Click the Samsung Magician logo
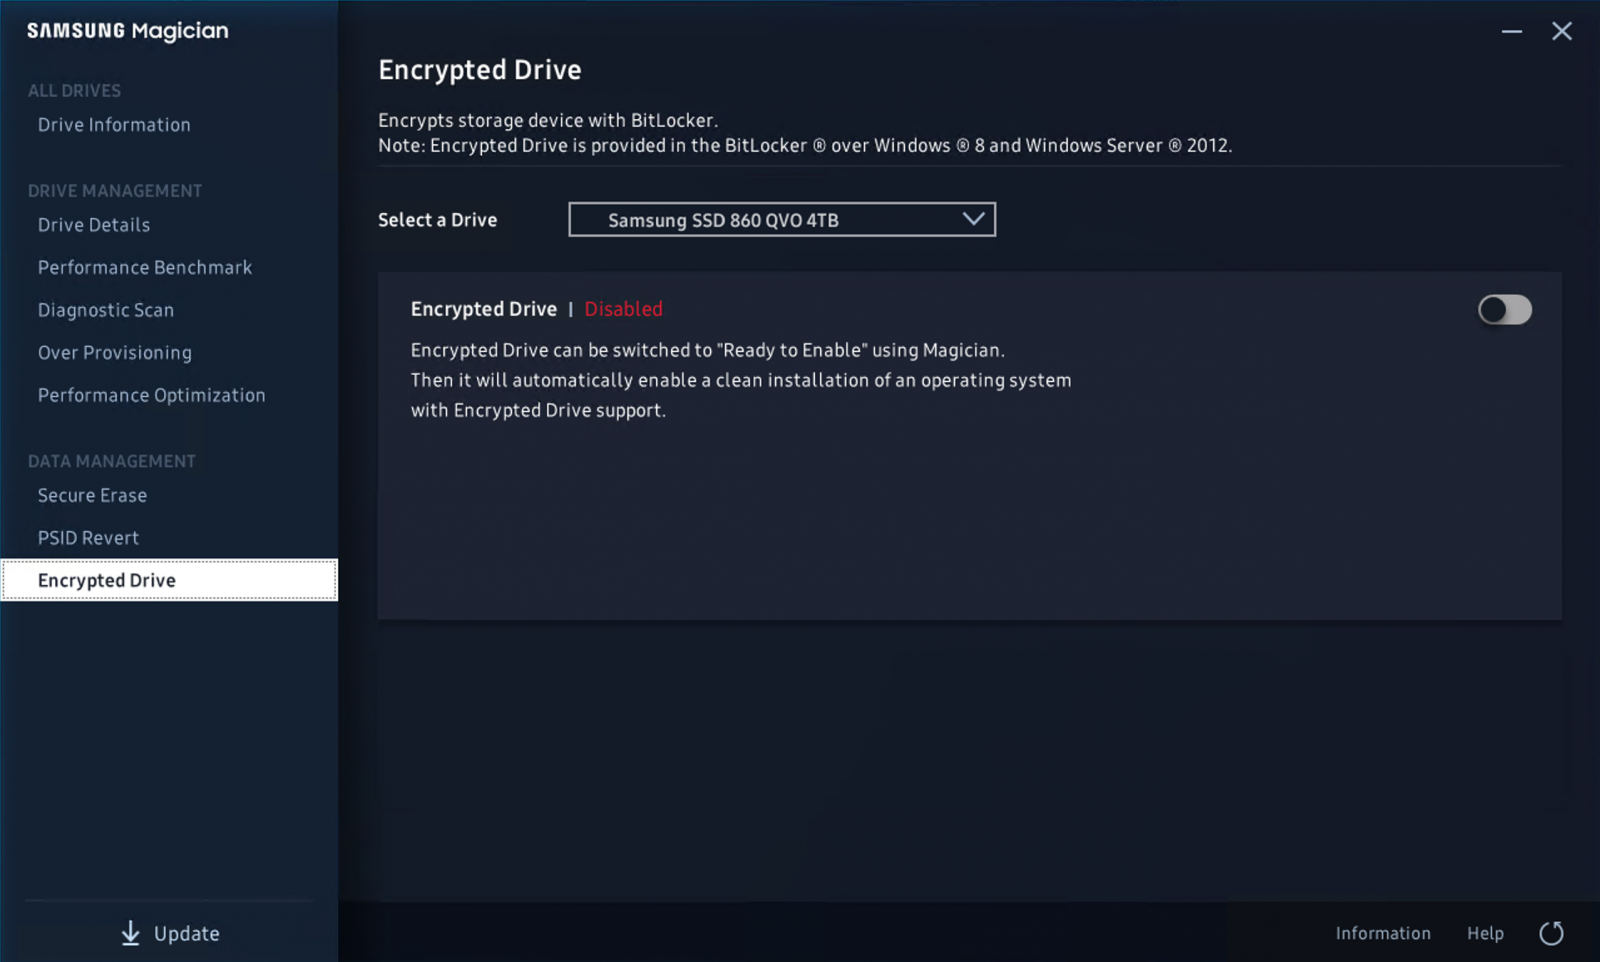1600x962 pixels. (128, 31)
